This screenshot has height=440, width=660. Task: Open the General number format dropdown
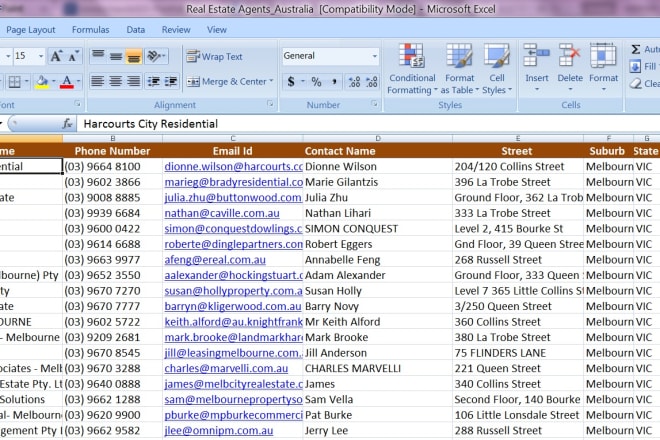(x=374, y=56)
